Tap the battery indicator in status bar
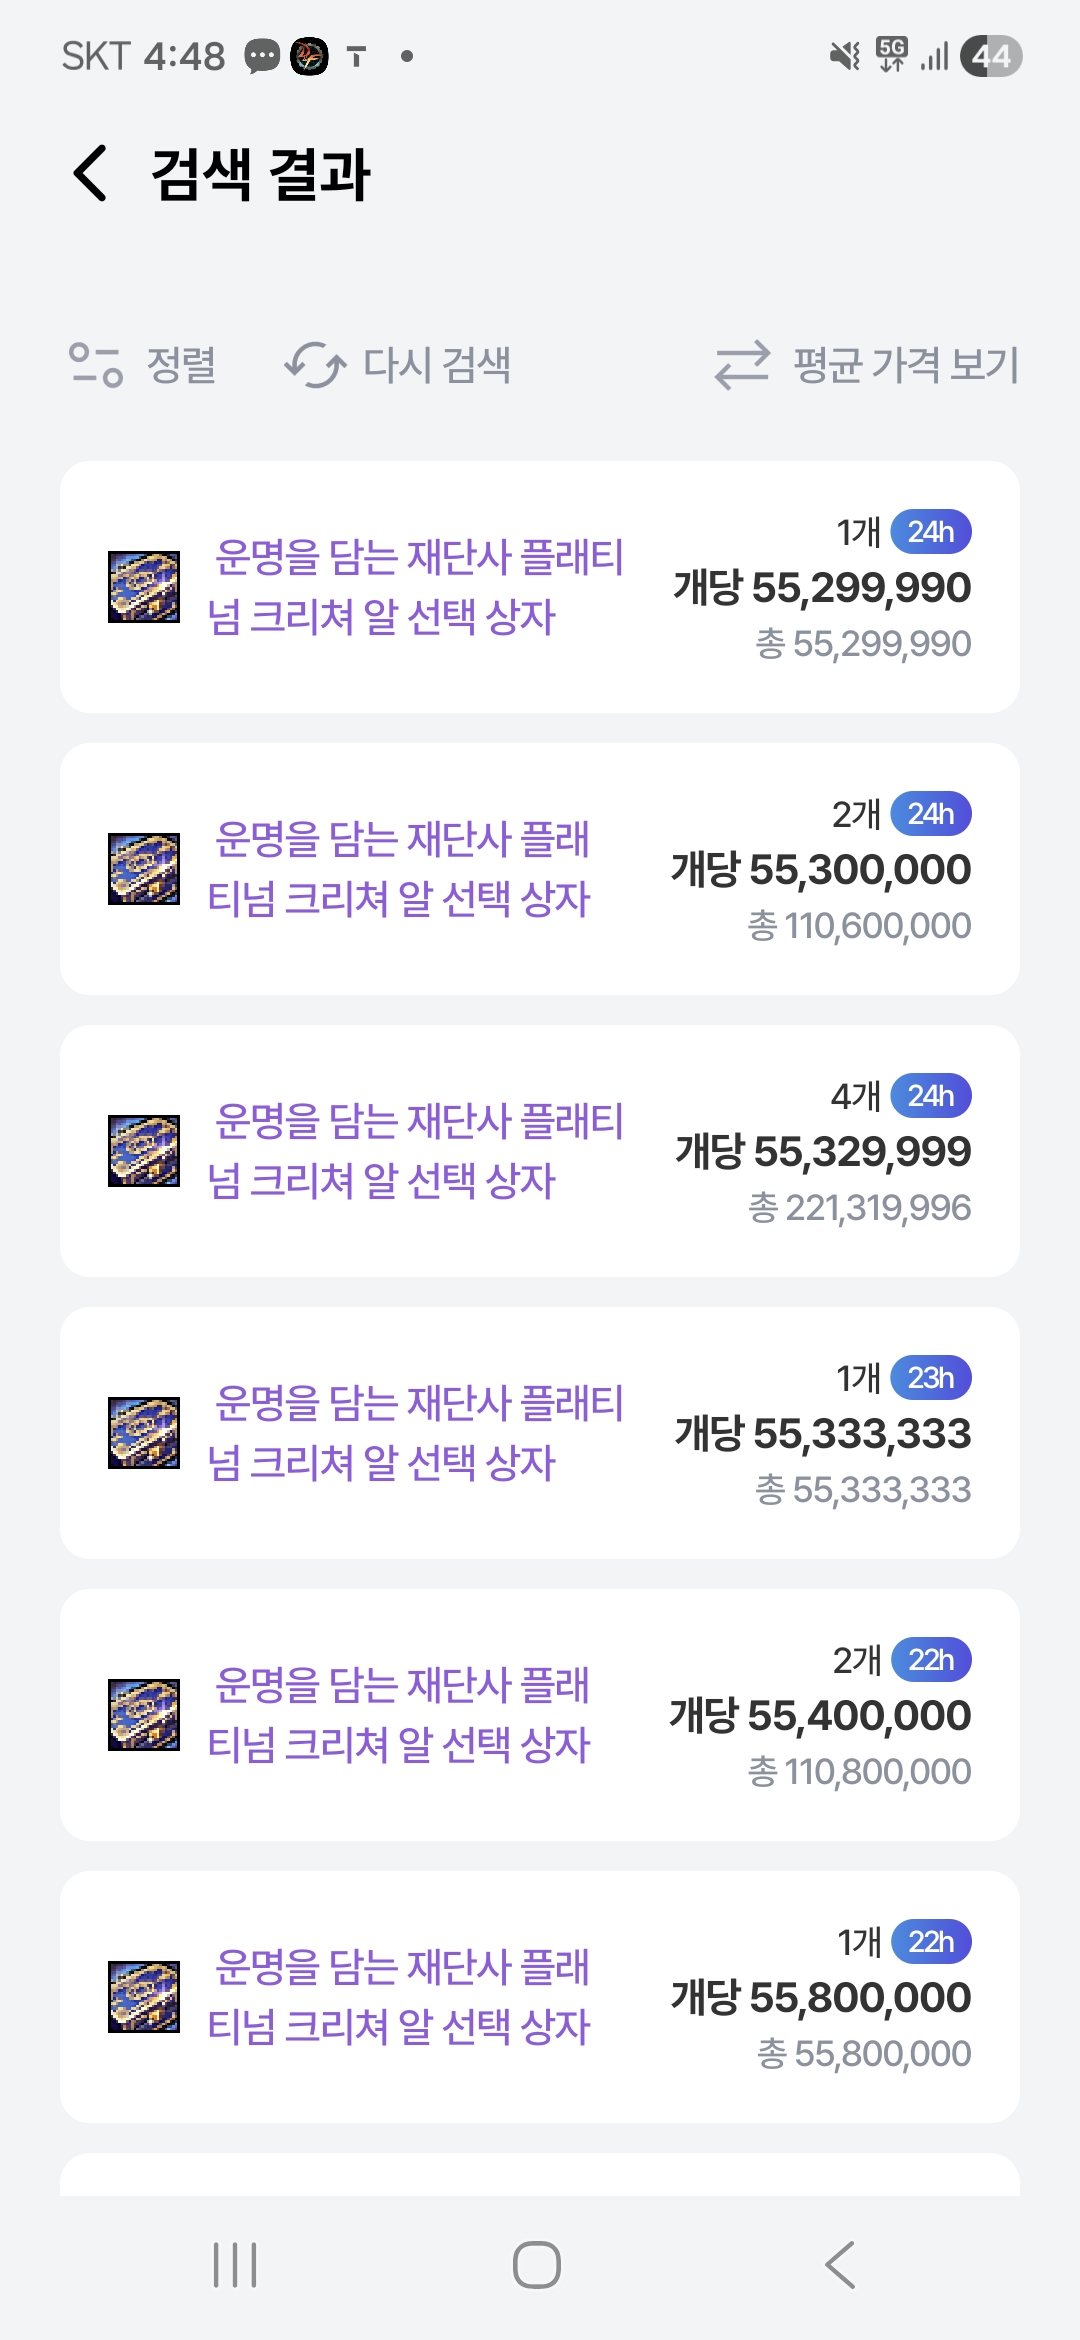Screen dimensions: 1080x2340 click(x=990, y=56)
